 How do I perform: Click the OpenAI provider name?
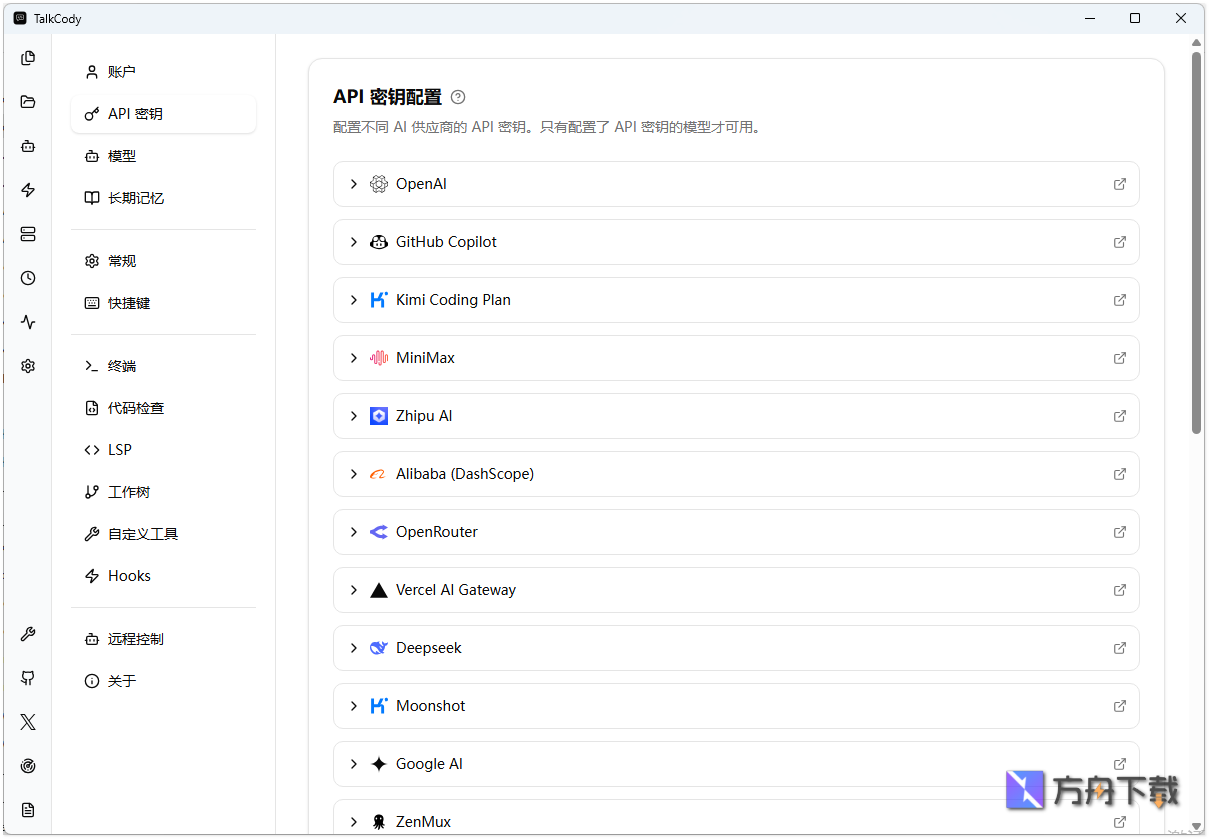click(421, 184)
